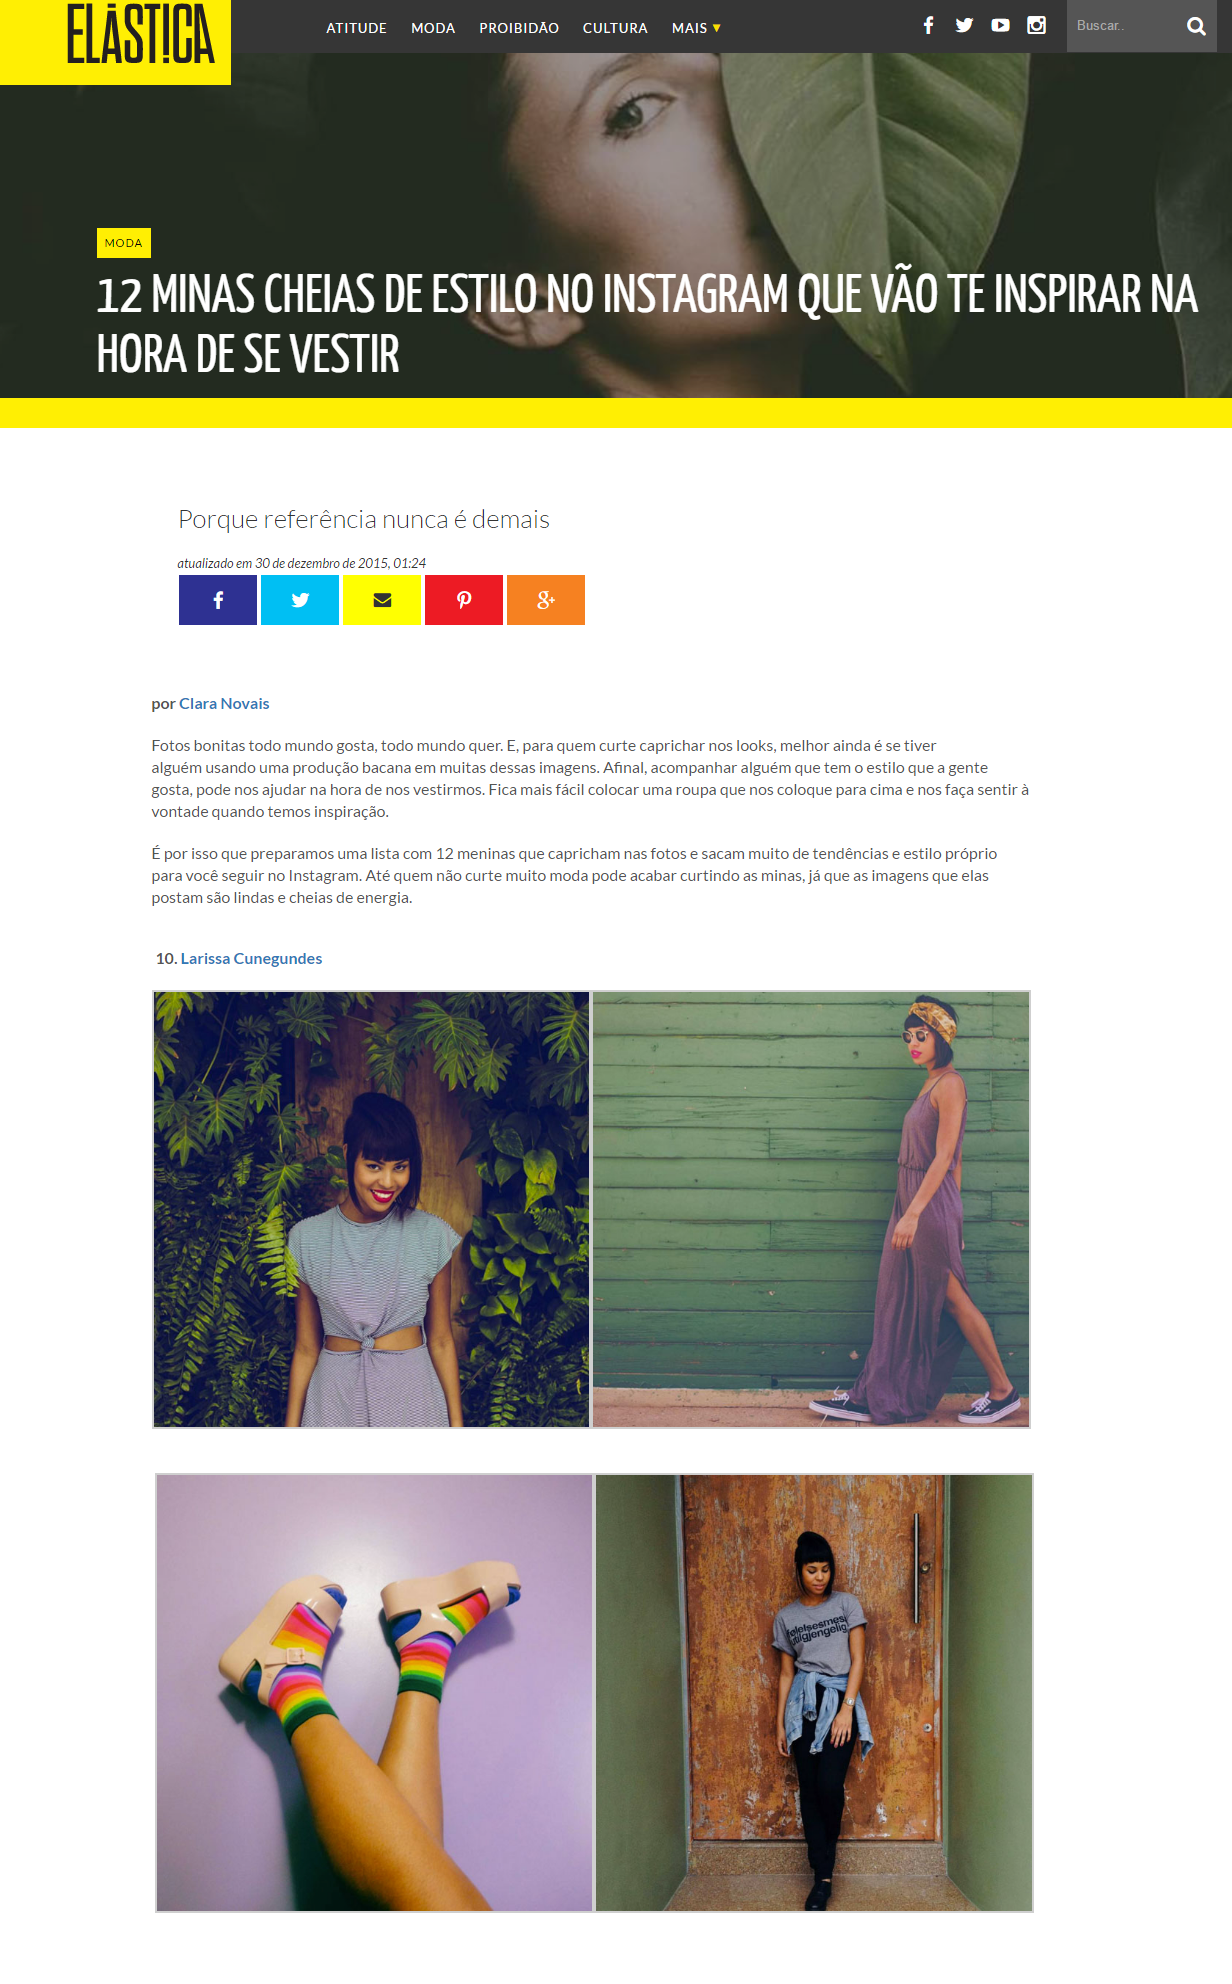Click the yellow MODA category tag
The image size is (1232, 1984).
point(124,243)
